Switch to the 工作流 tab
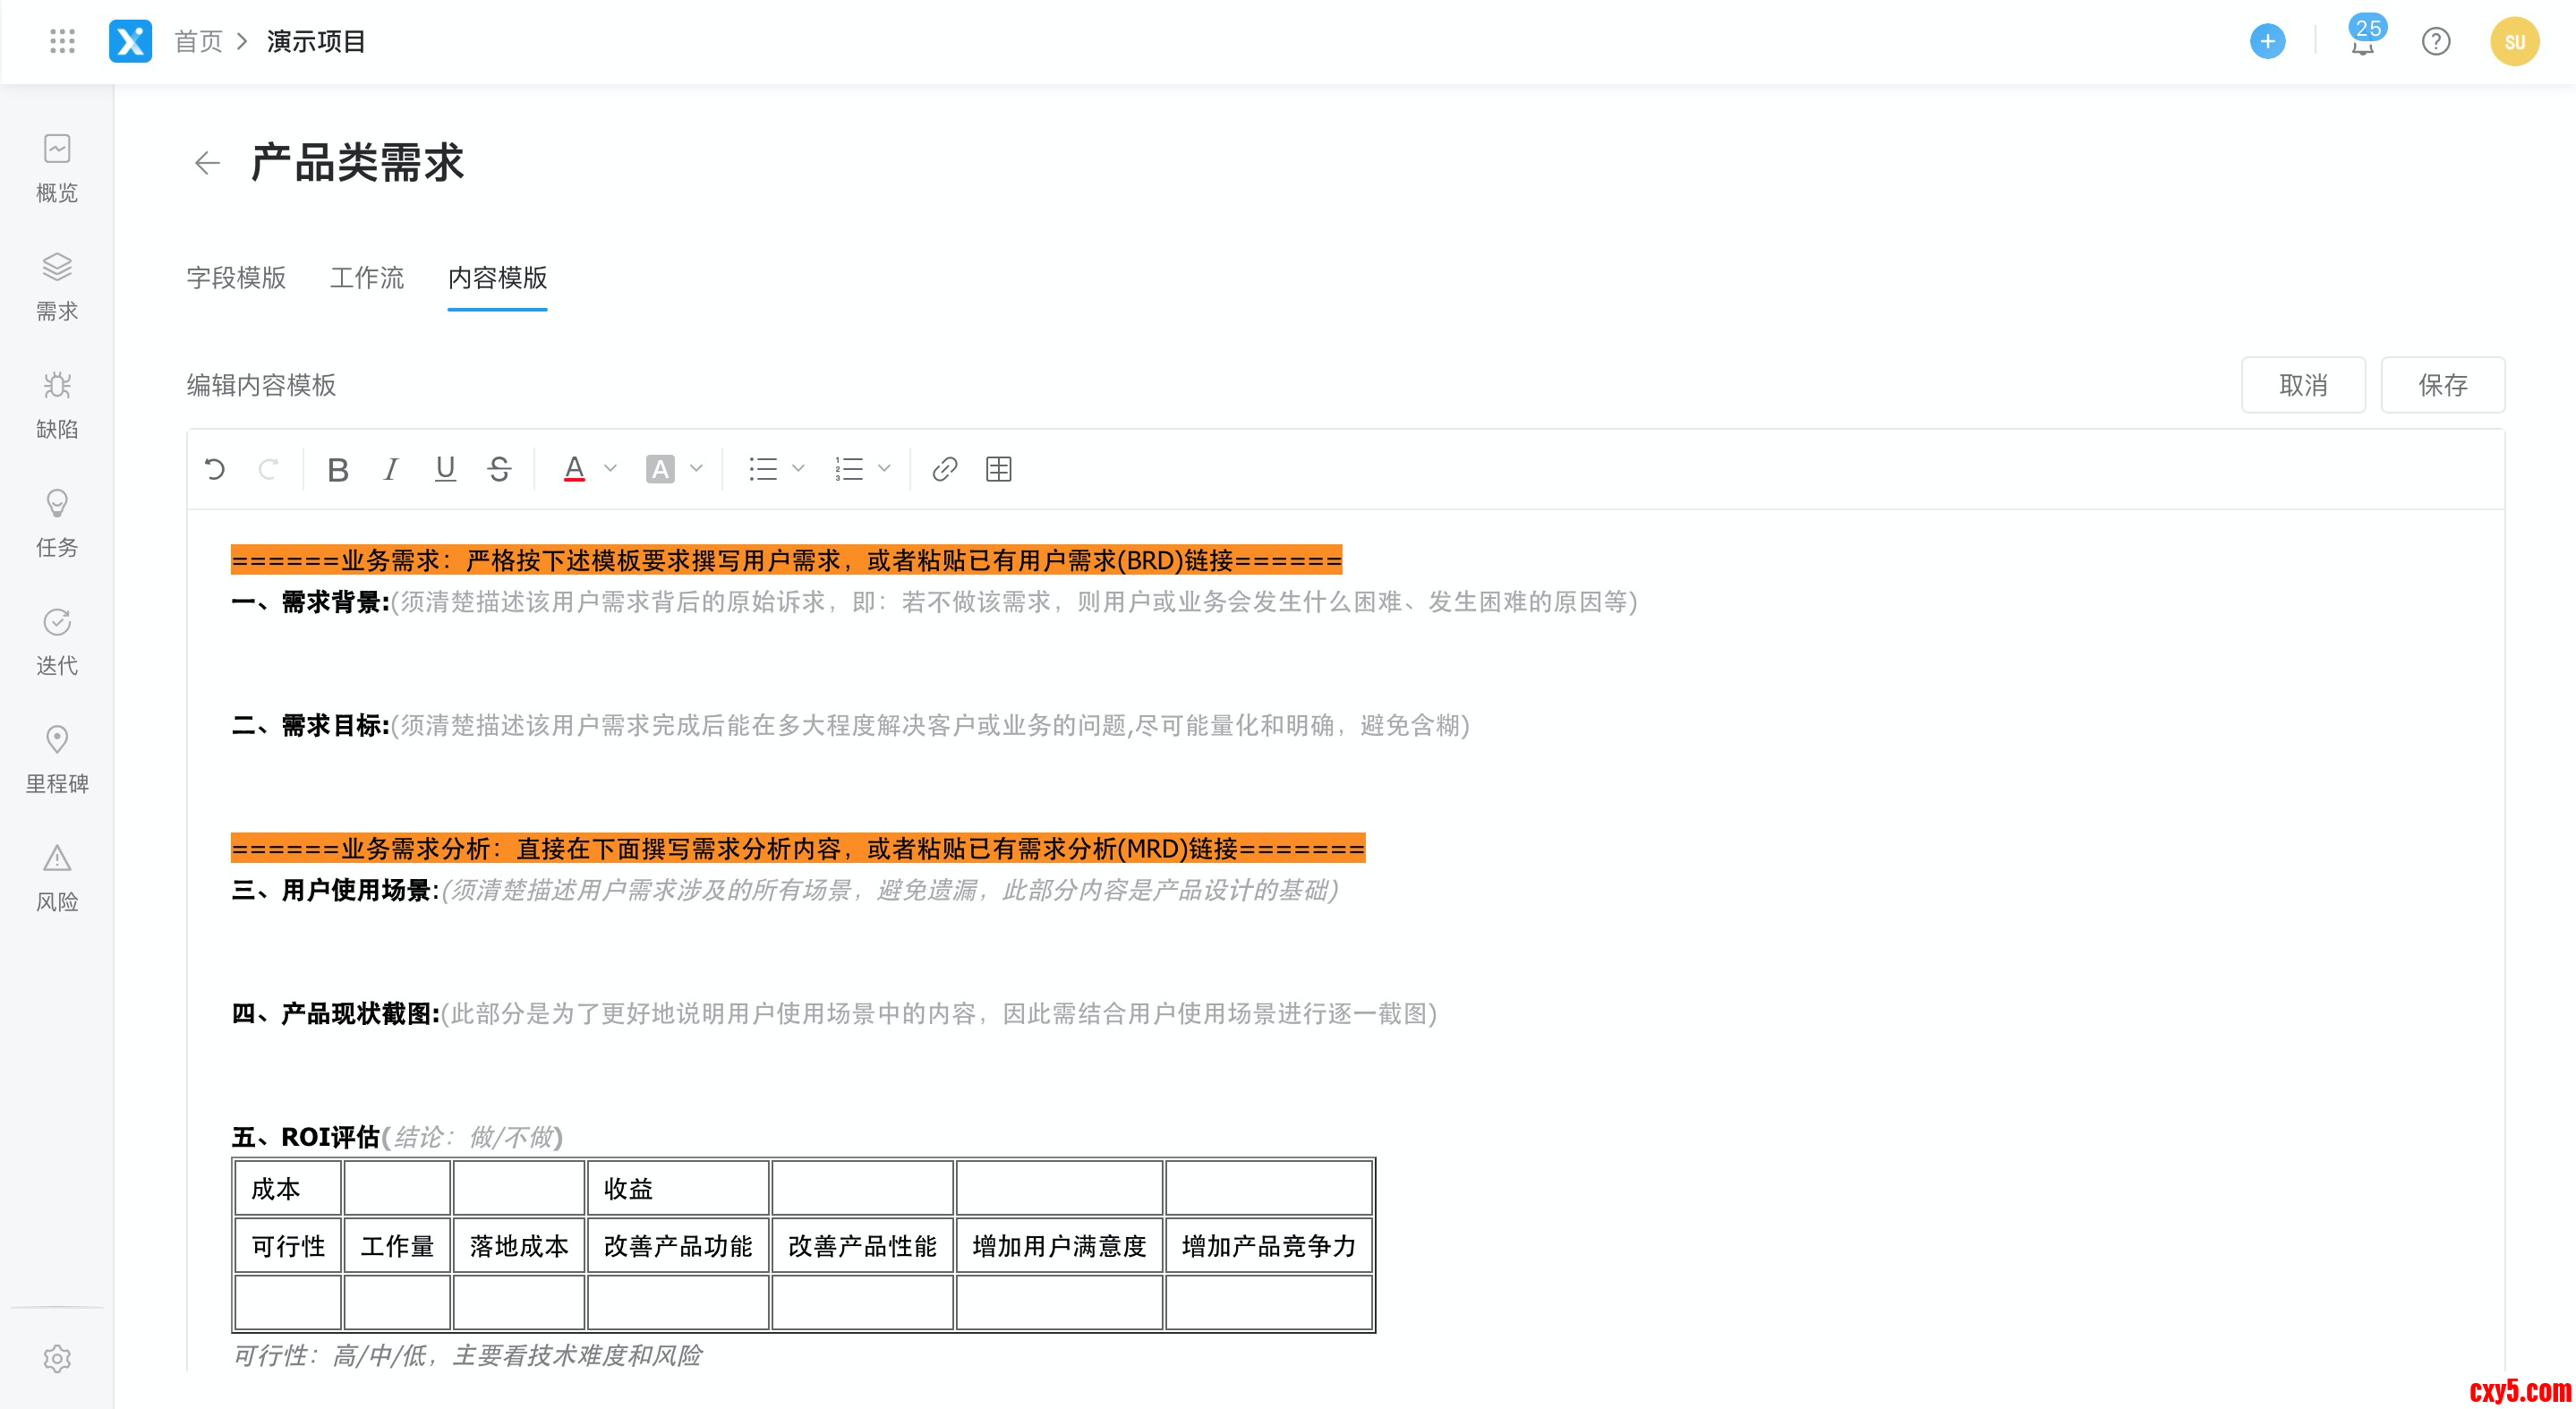Viewport: 2576px width, 1409px height. (x=367, y=278)
